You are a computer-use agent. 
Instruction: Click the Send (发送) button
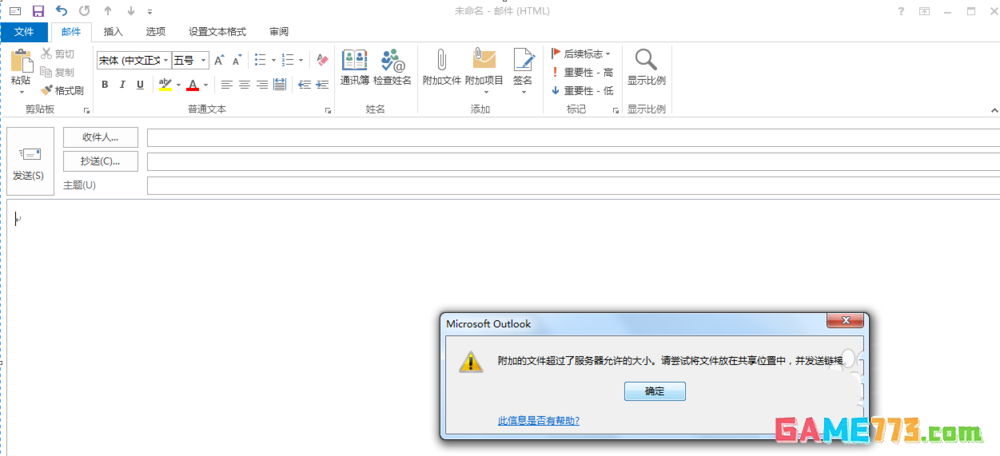(x=29, y=161)
